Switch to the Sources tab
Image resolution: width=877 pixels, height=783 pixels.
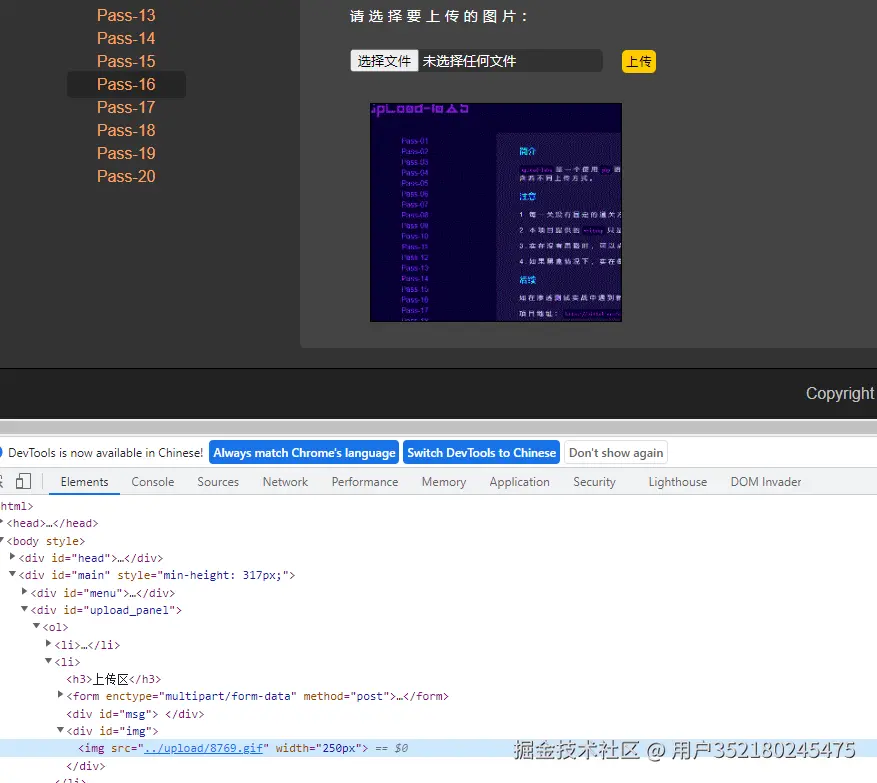pos(218,482)
